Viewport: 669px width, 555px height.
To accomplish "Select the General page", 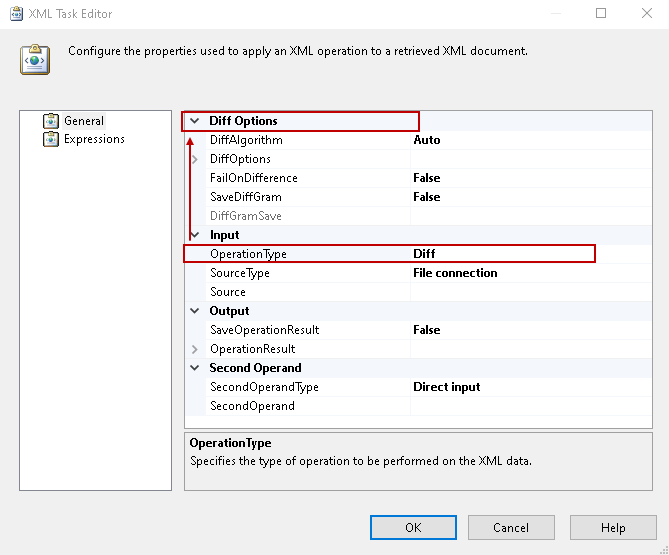I will (84, 121).
